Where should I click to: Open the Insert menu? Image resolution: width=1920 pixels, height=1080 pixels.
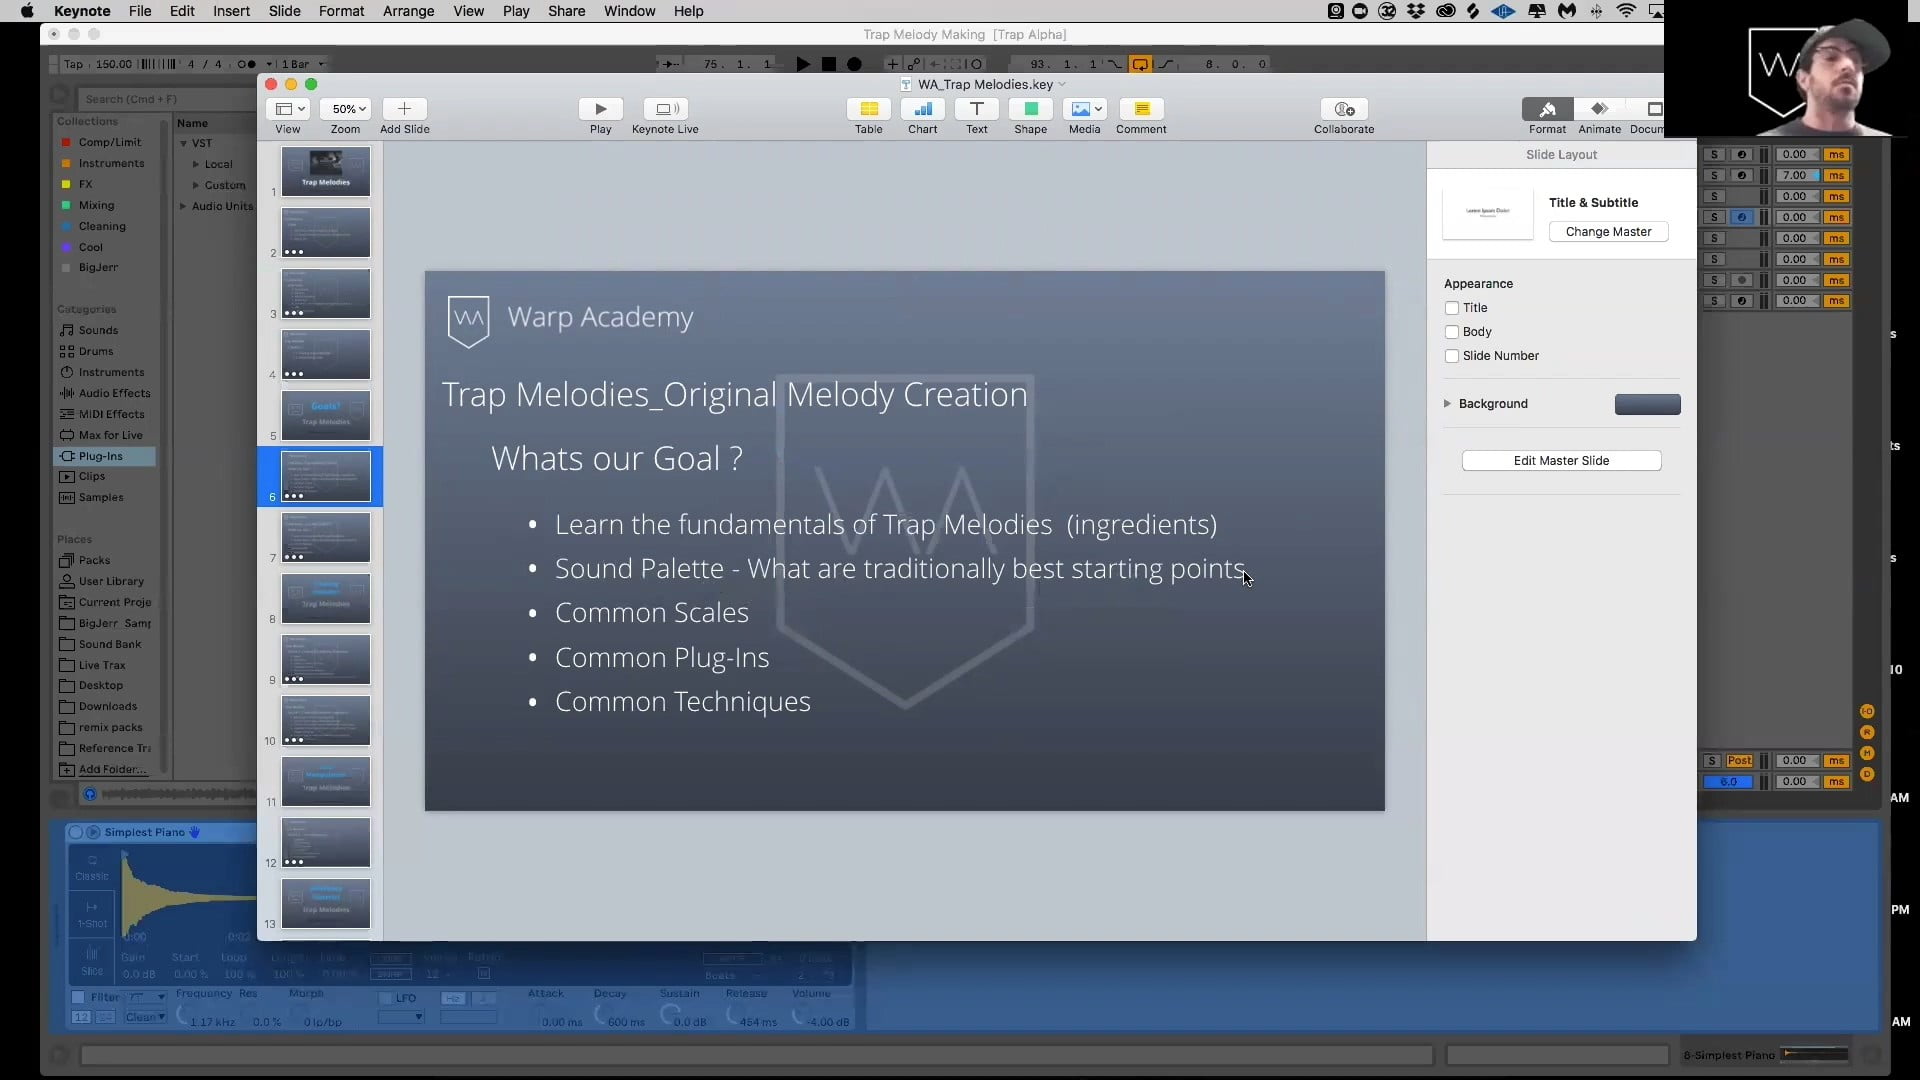point(231,11)
